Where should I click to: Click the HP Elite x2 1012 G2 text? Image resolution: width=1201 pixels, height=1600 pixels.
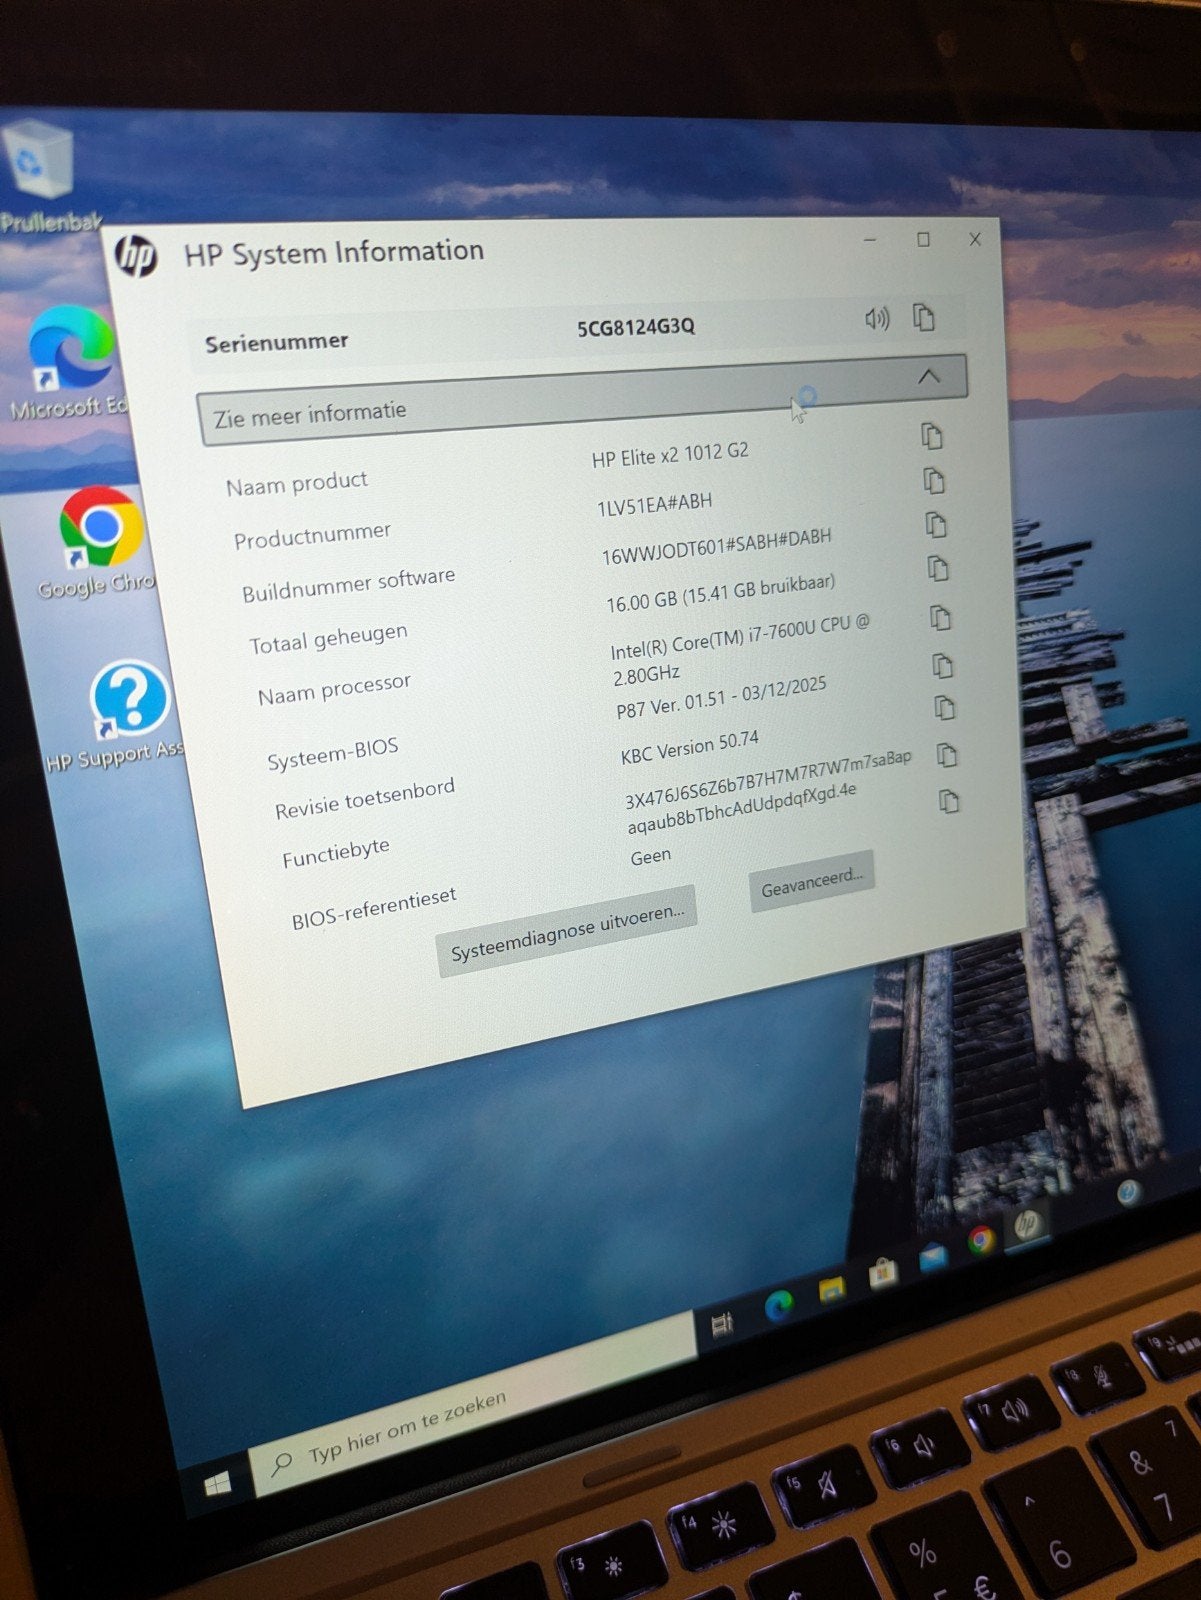(x=670, y=455)
